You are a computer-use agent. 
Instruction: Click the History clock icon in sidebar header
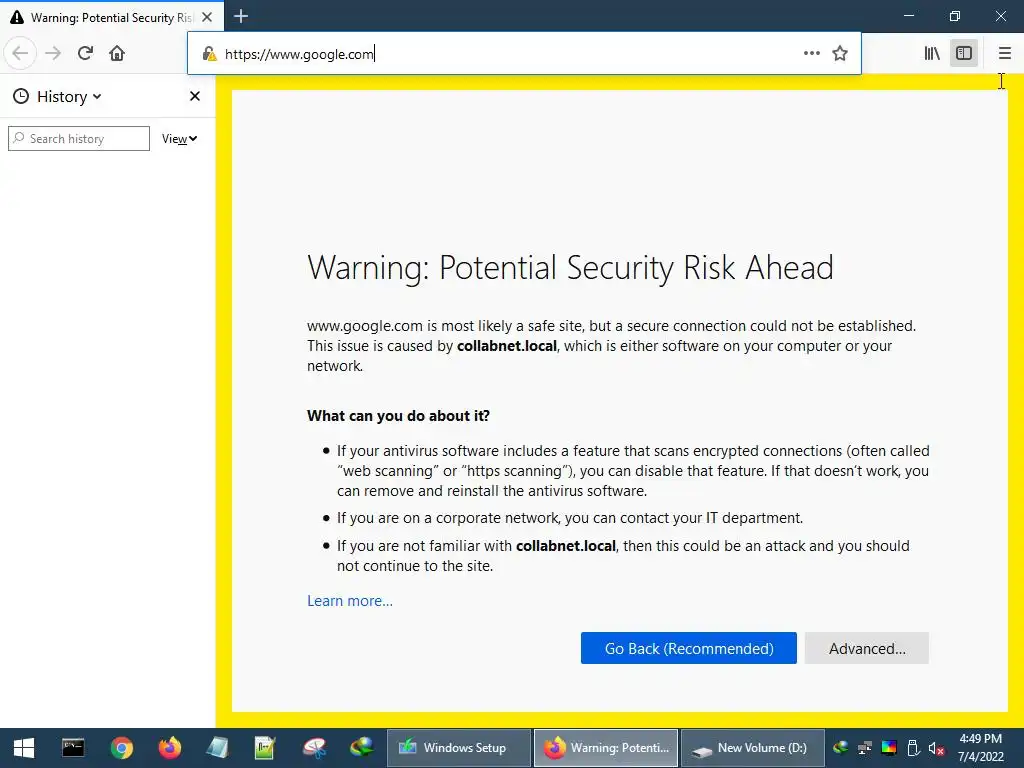(21, 97)
